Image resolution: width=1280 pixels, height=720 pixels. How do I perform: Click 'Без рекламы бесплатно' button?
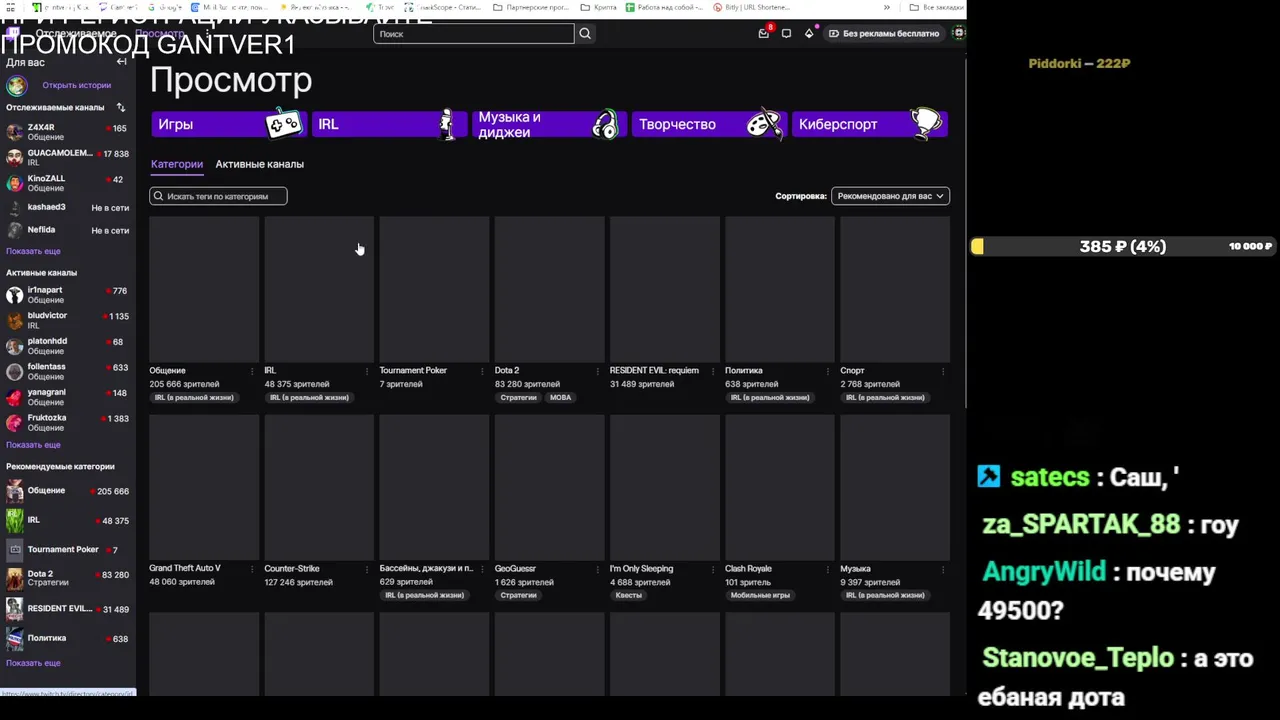[884, 33]
